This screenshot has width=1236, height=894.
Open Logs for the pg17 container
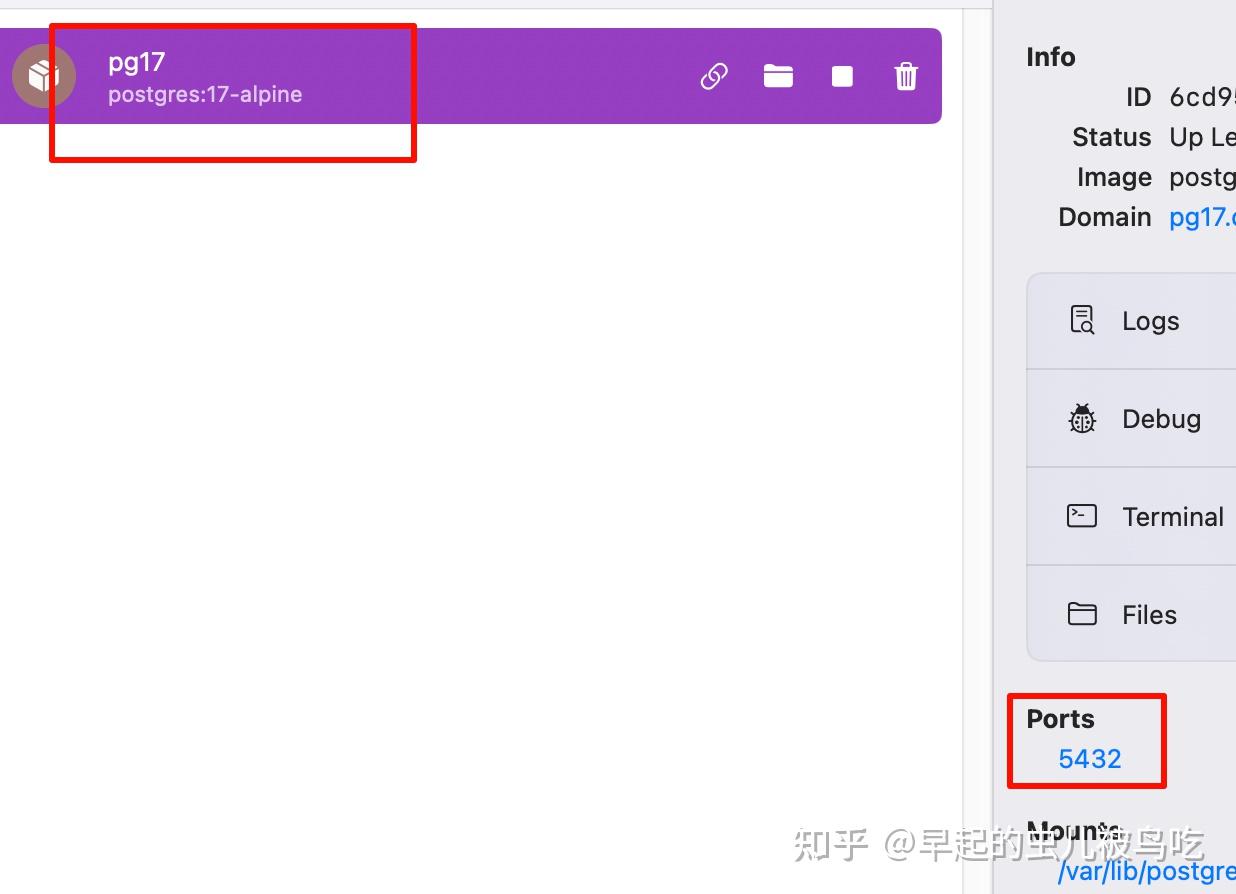pos(1148,321)
